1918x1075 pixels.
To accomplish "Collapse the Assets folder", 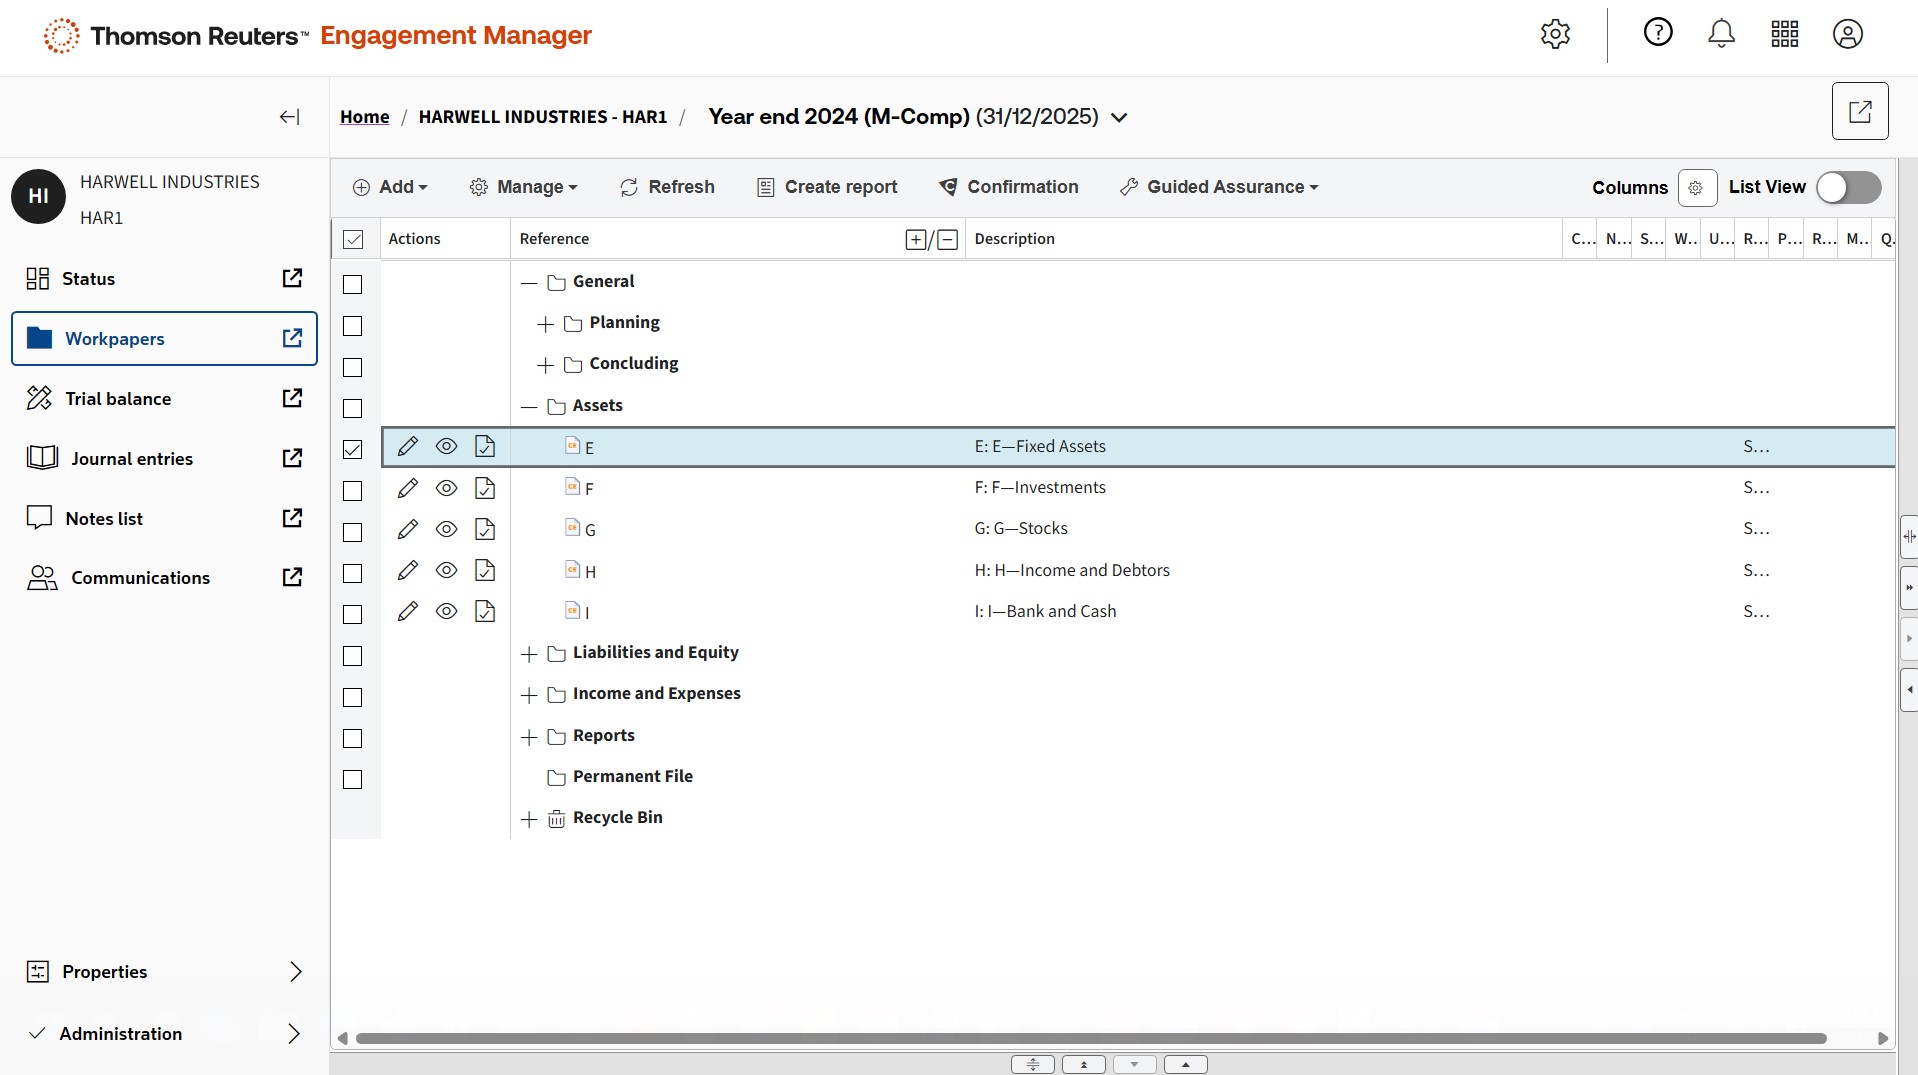I will tap(529, 407).
